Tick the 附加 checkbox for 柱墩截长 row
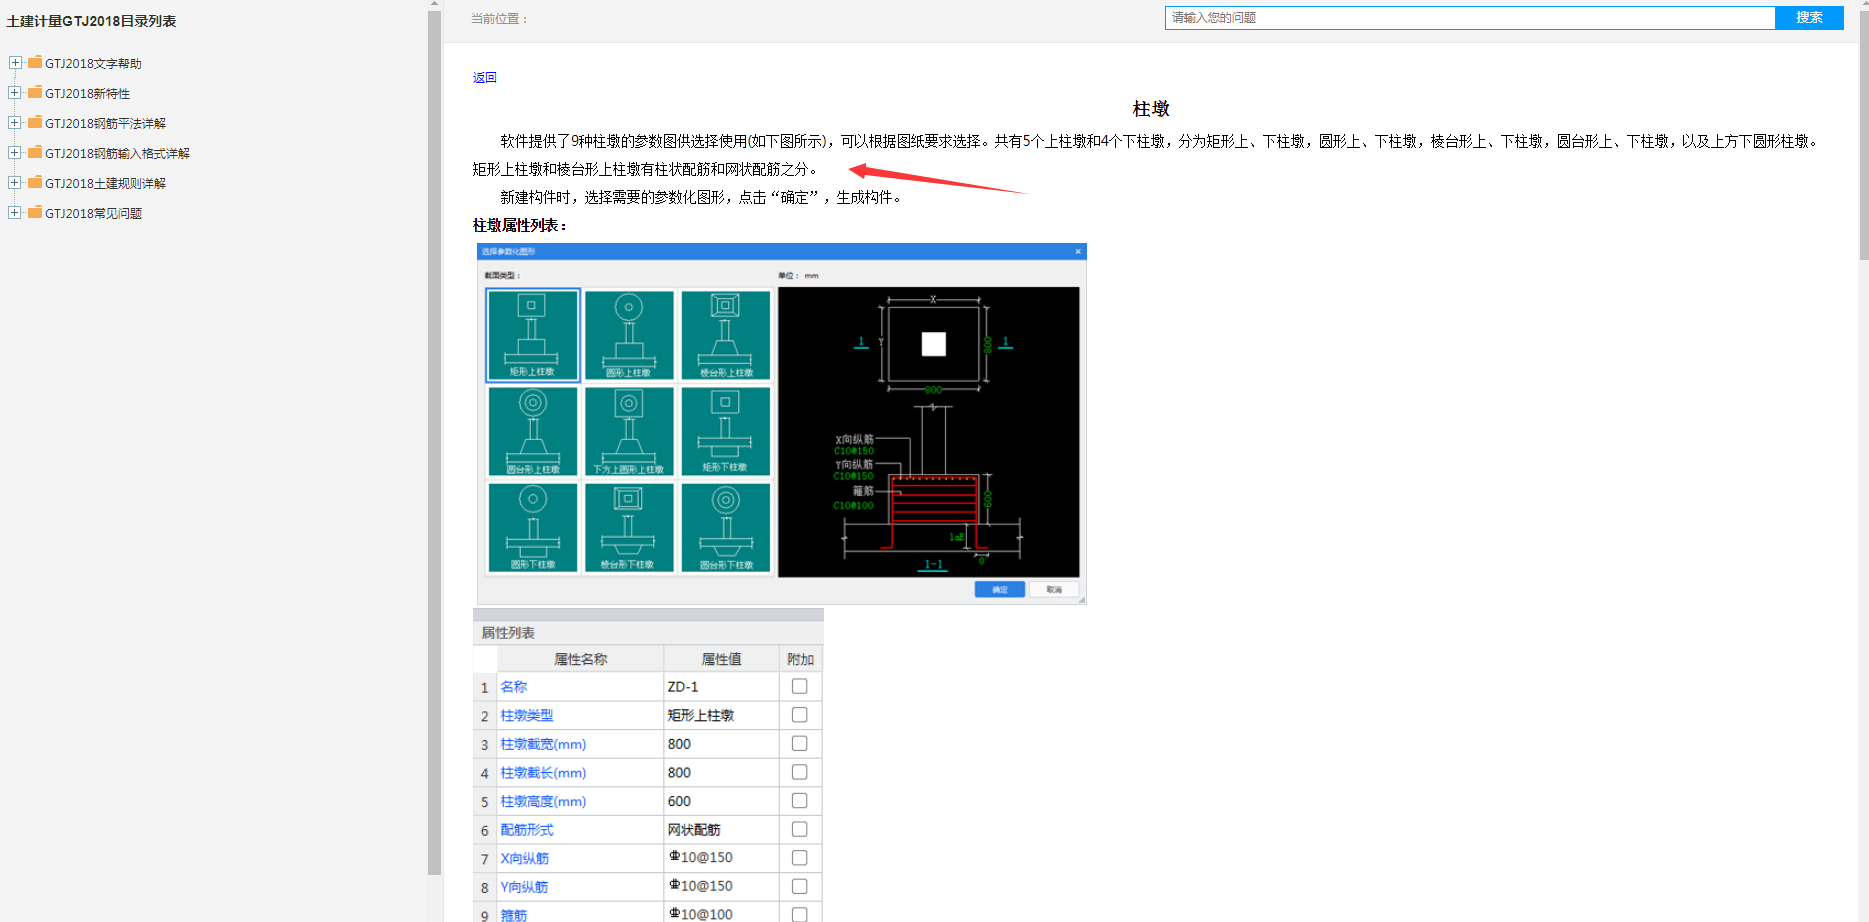1869x922 pixels. coord(799,772)
